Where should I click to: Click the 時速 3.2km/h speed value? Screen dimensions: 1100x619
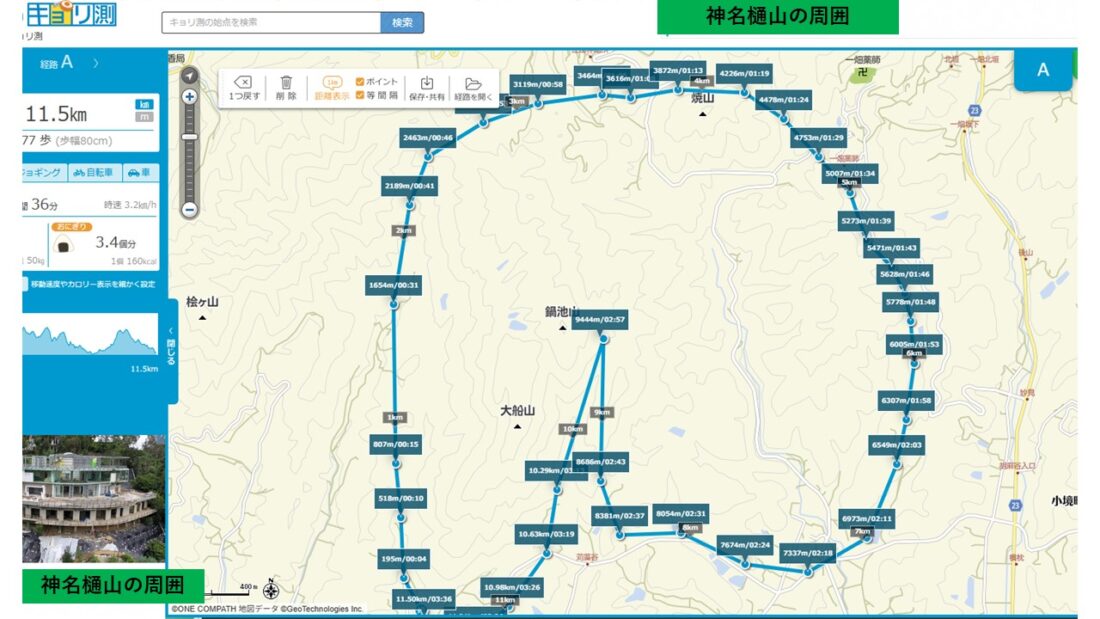(x=130, y=205)
